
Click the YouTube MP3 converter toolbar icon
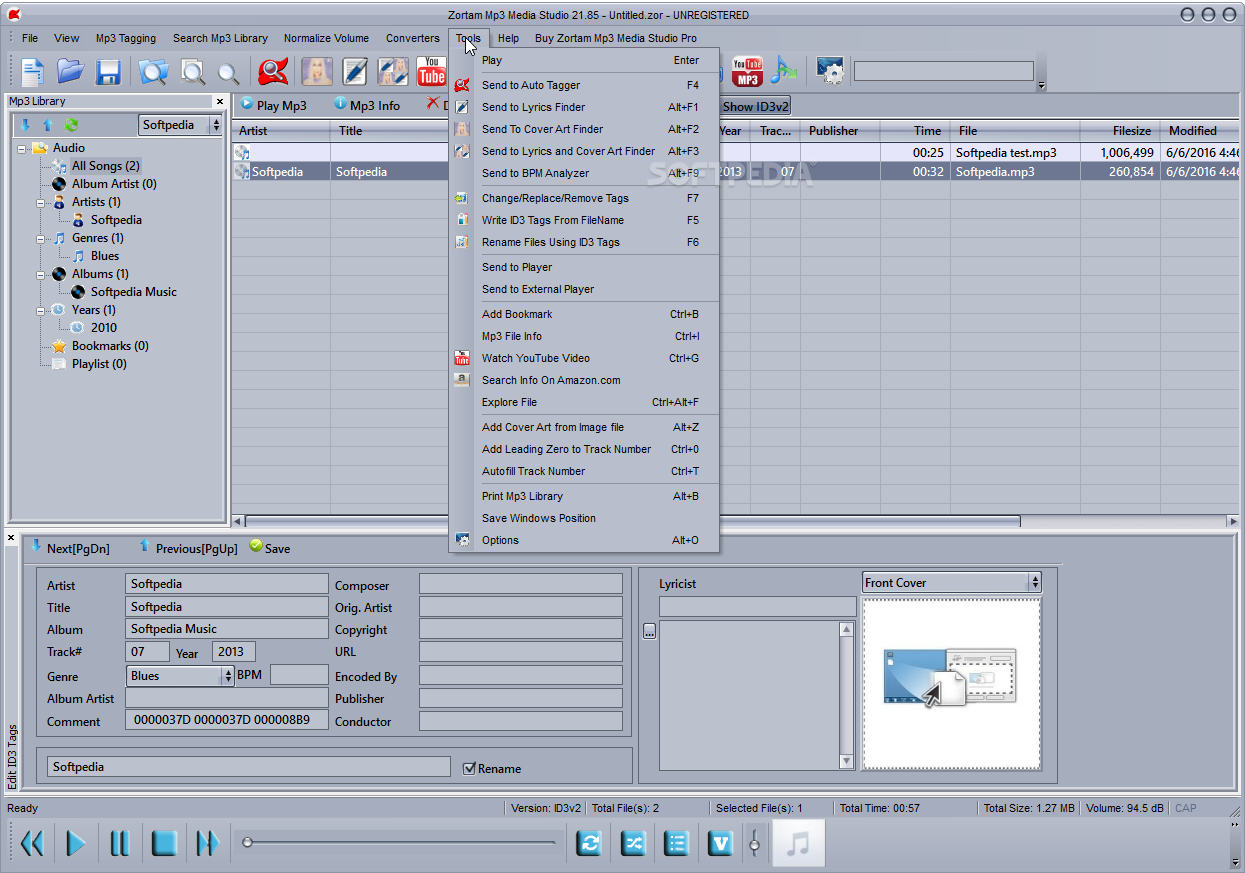tap(747, 72)
